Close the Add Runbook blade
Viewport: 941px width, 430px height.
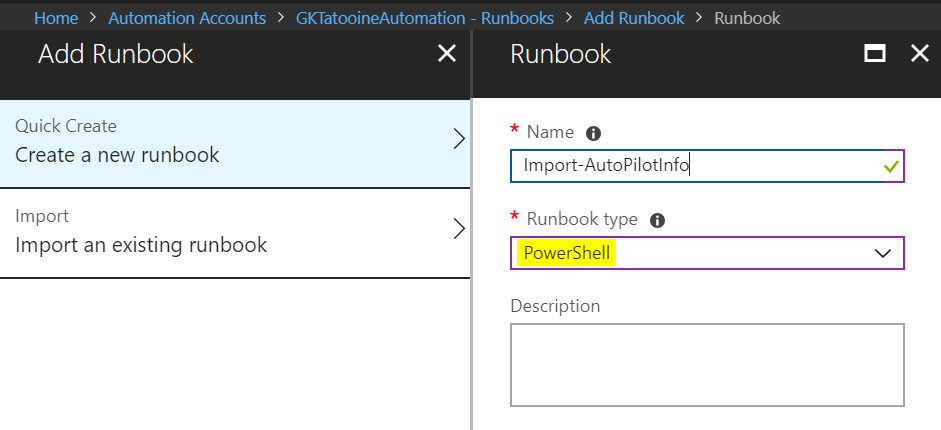point(447,54)
